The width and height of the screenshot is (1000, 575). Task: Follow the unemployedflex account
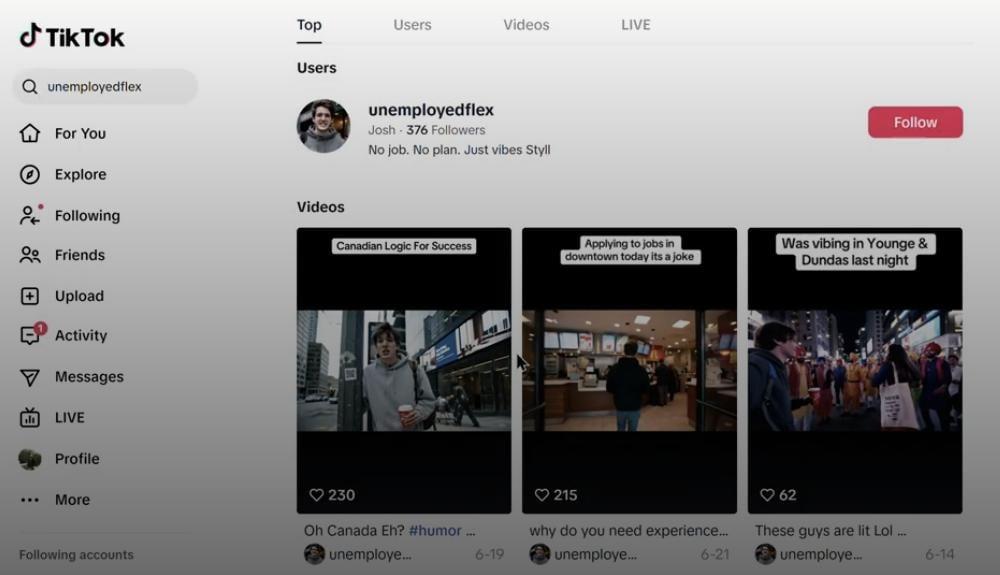click(915, 122)
